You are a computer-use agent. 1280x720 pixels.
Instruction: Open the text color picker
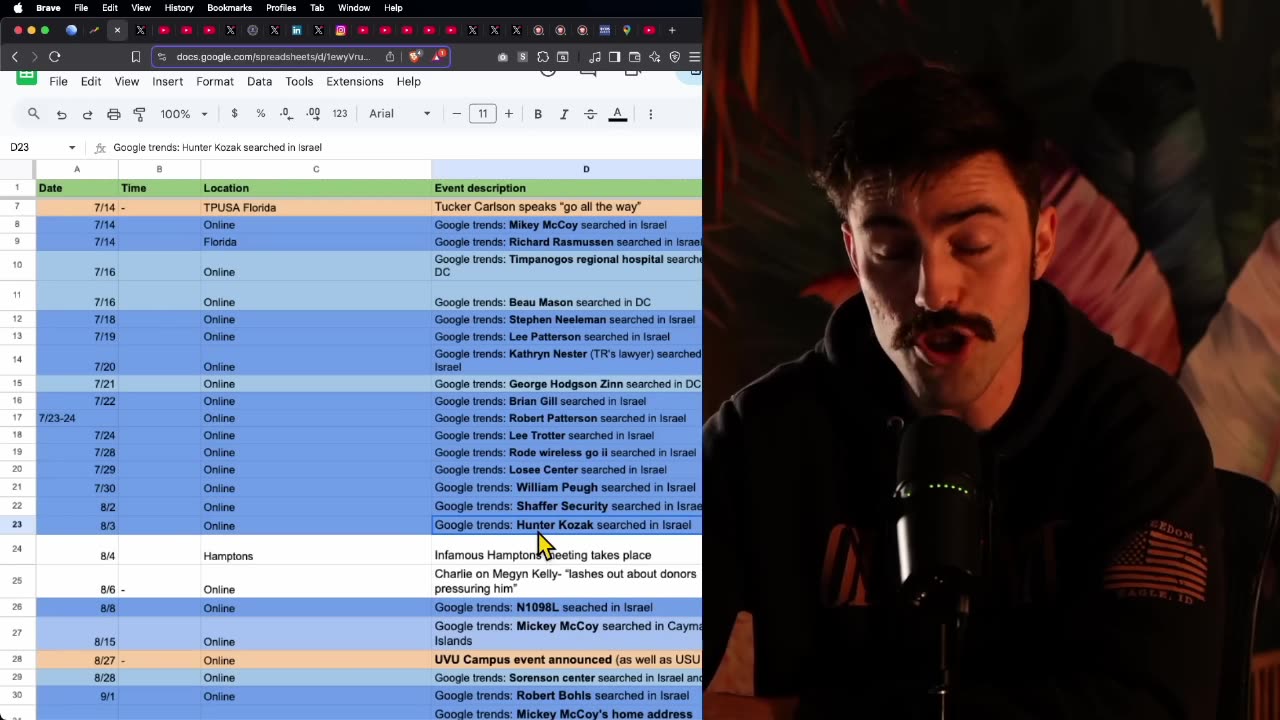(x=618, y=114)
